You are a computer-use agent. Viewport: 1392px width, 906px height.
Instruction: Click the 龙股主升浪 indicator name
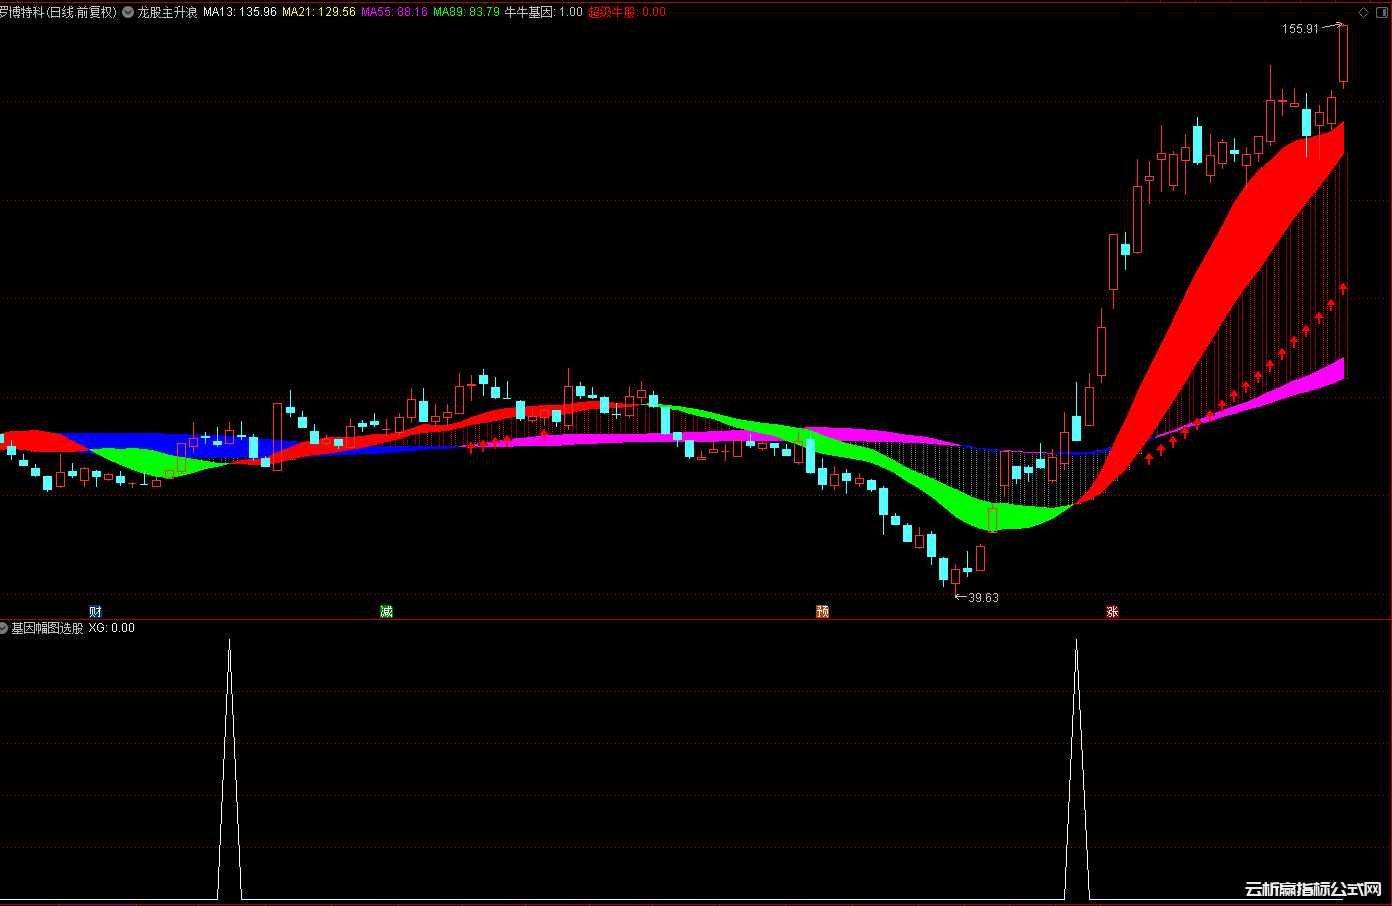(x=167, y=12)
